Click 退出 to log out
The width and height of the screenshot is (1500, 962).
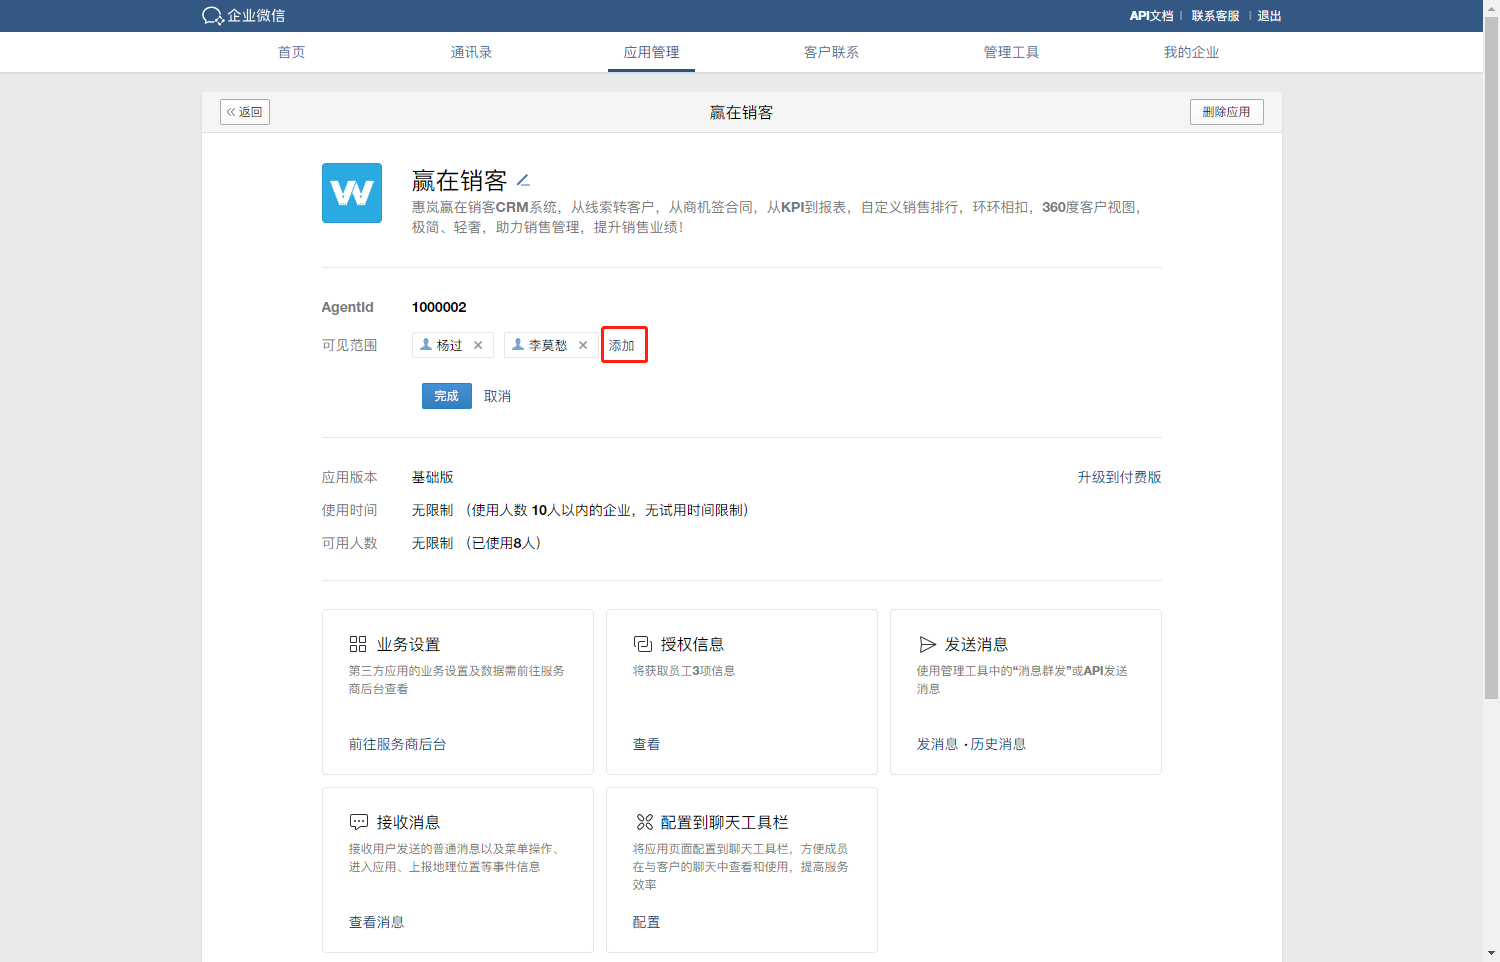coord(1269,16)
